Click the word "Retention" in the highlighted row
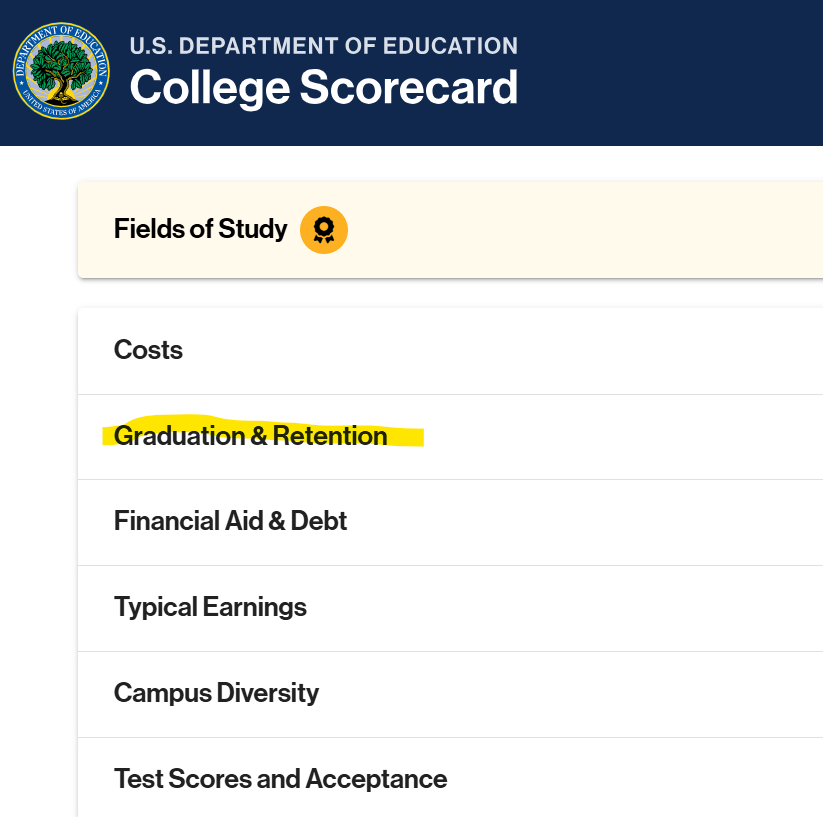 330,436
